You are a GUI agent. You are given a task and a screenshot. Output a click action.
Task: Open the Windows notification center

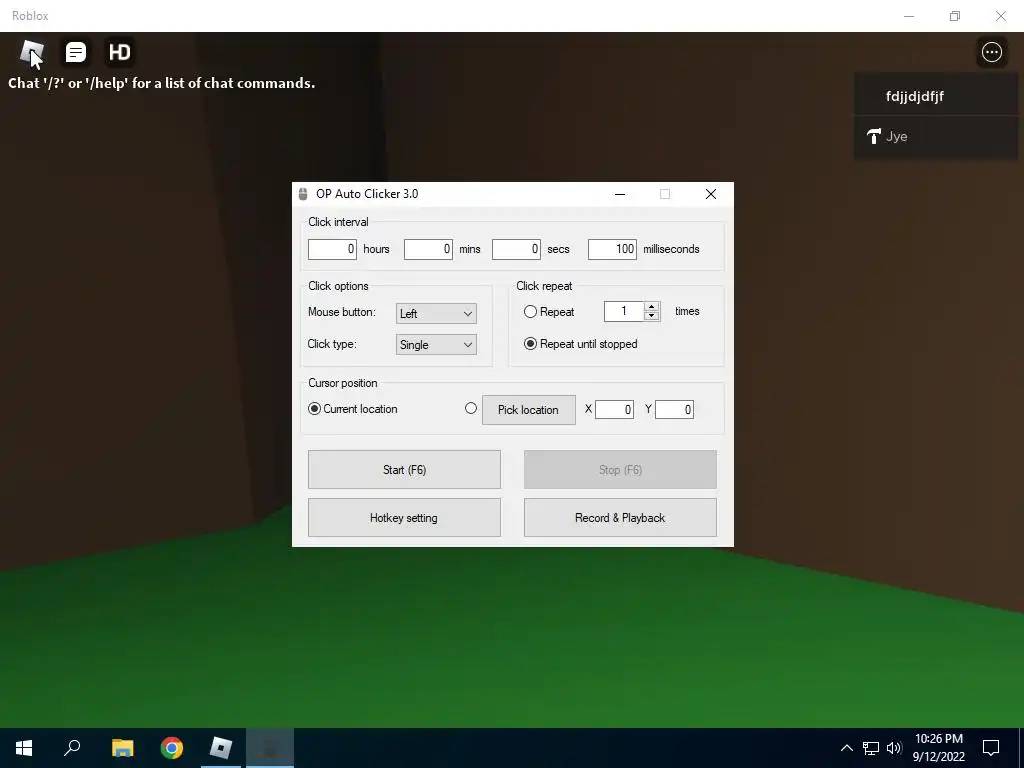[x=991, y=748]
